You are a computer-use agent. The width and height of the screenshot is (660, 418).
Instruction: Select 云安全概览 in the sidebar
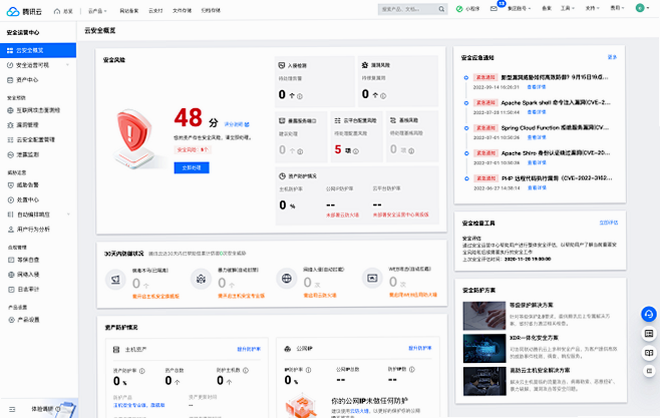[38, 50]
